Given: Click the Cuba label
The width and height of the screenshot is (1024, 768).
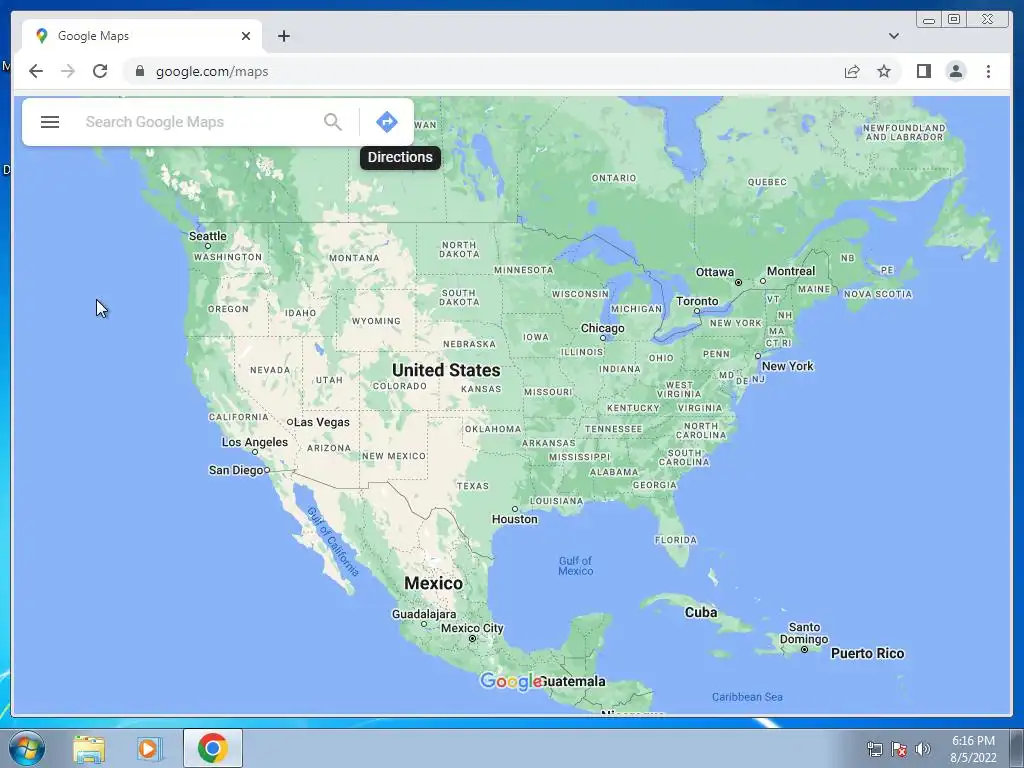Looking at the screenshot, I should click(x=701, y=613).
